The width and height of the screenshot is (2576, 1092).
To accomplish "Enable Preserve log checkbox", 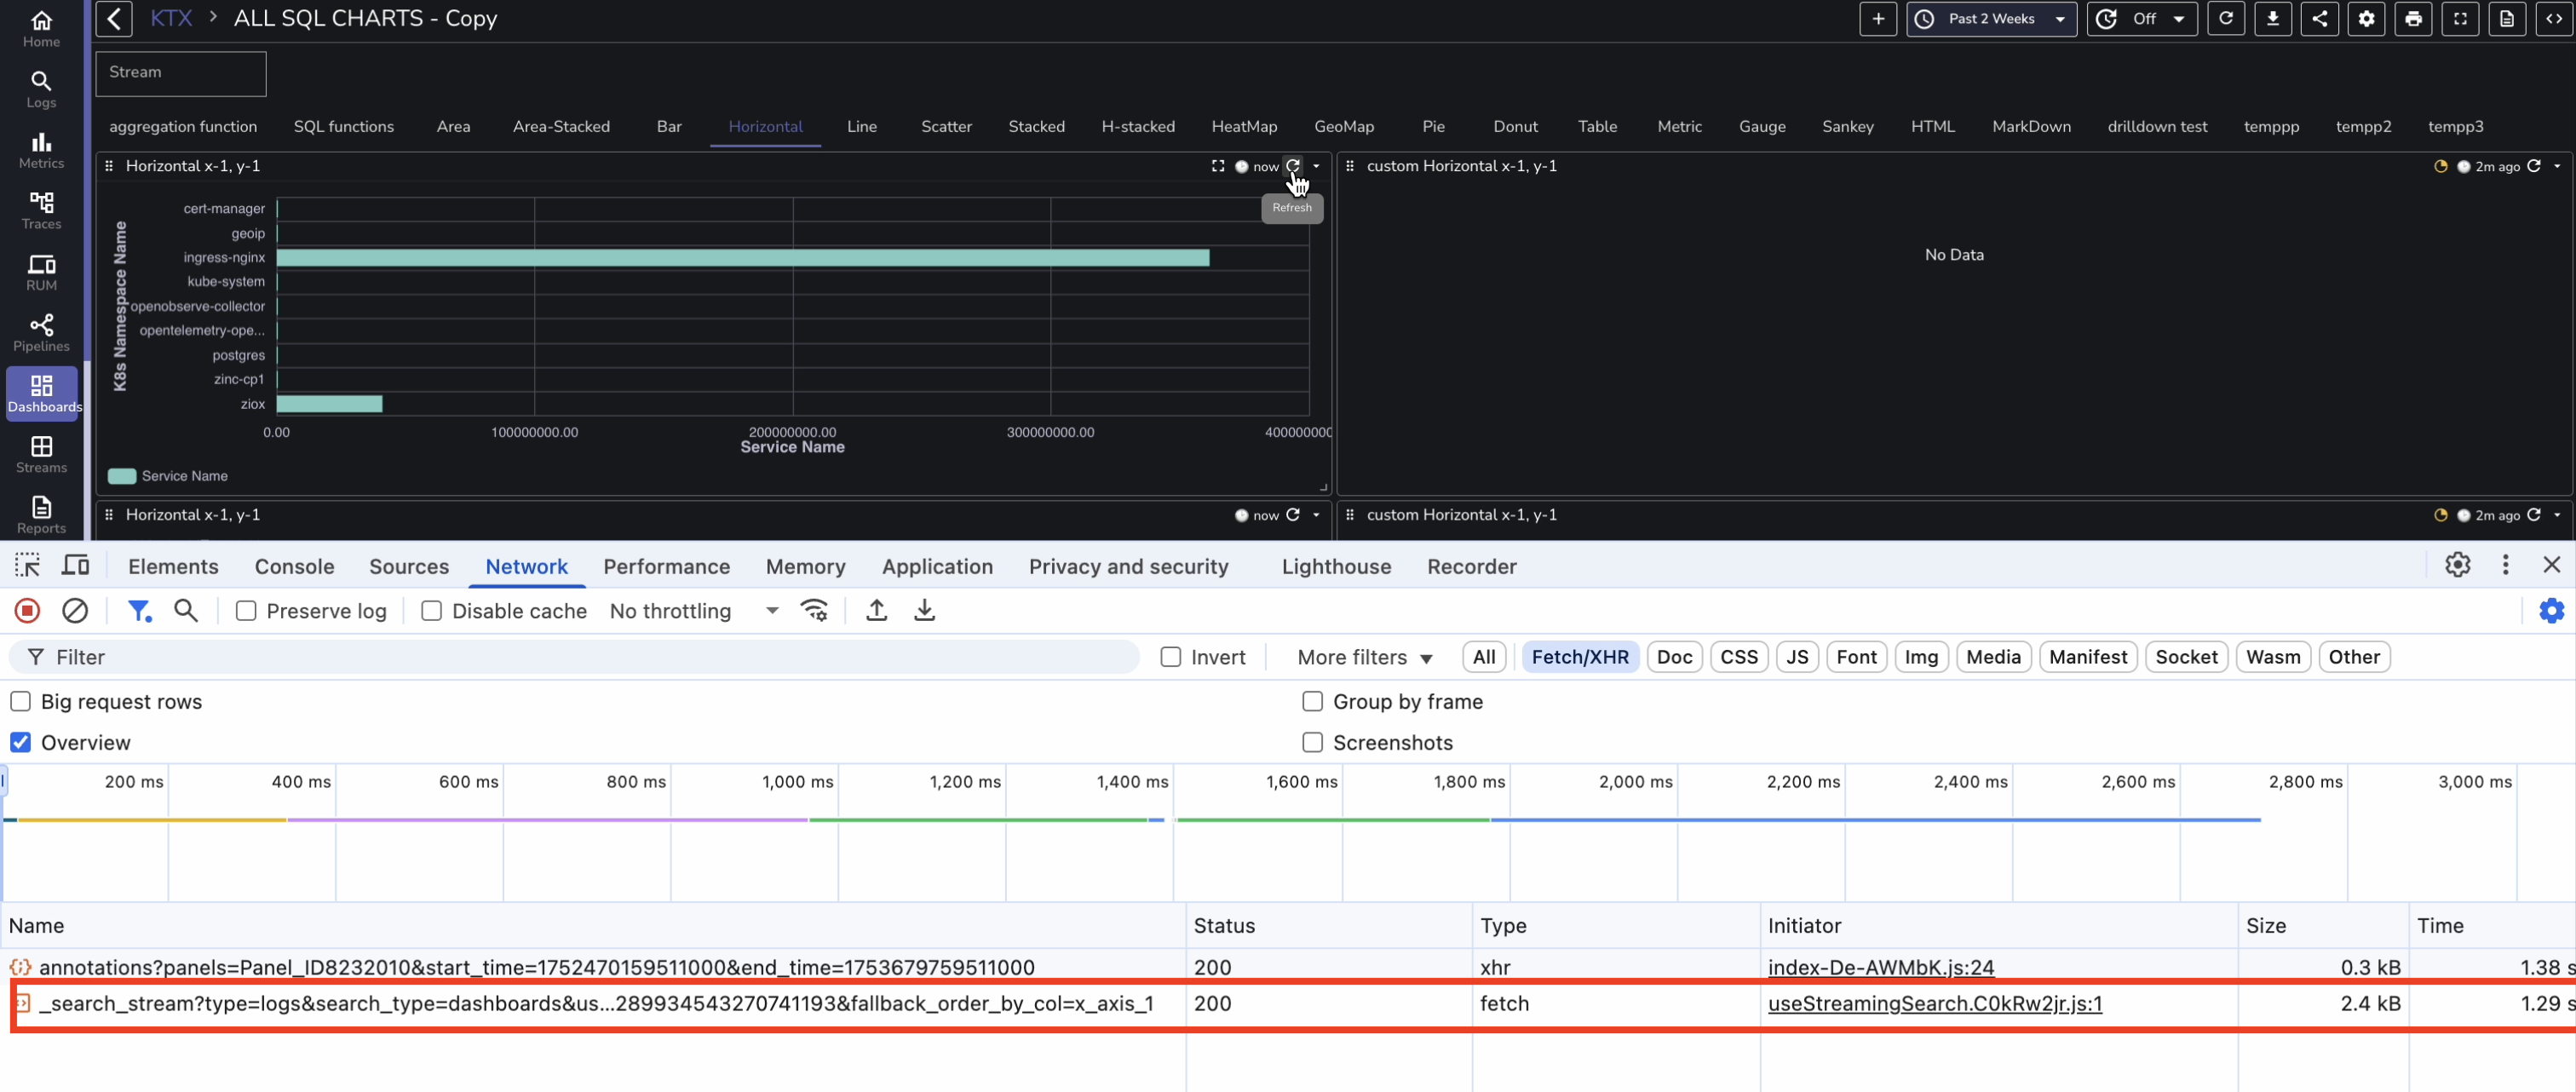I will [246, 611].
